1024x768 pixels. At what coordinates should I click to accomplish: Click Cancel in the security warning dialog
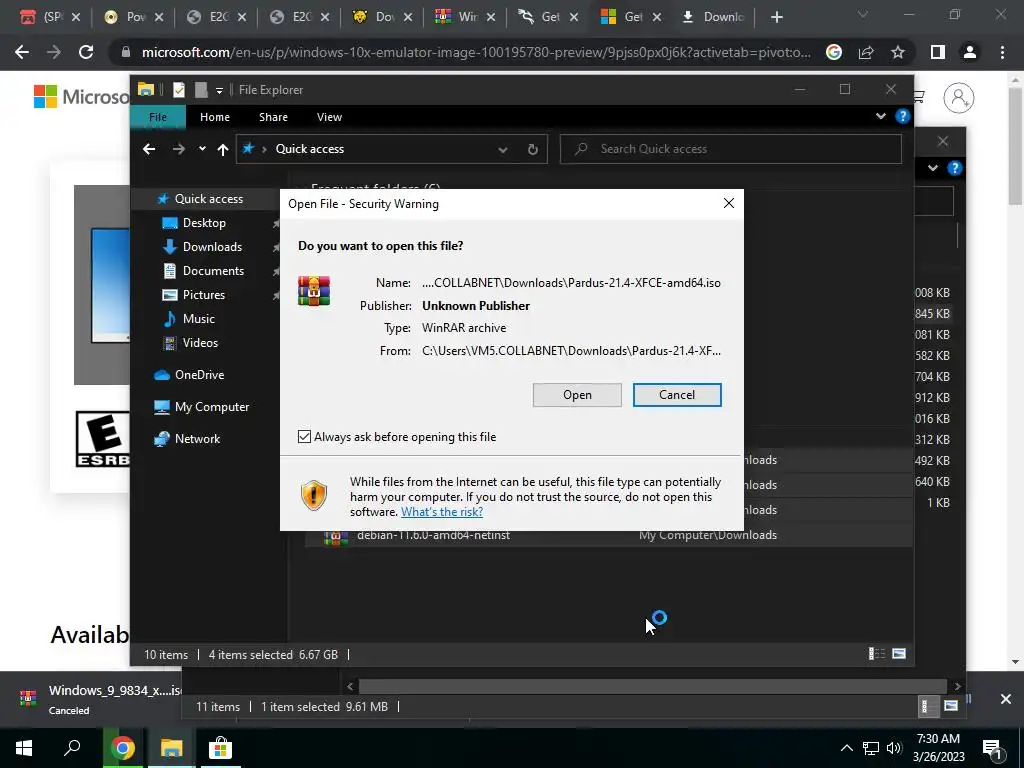677,395
